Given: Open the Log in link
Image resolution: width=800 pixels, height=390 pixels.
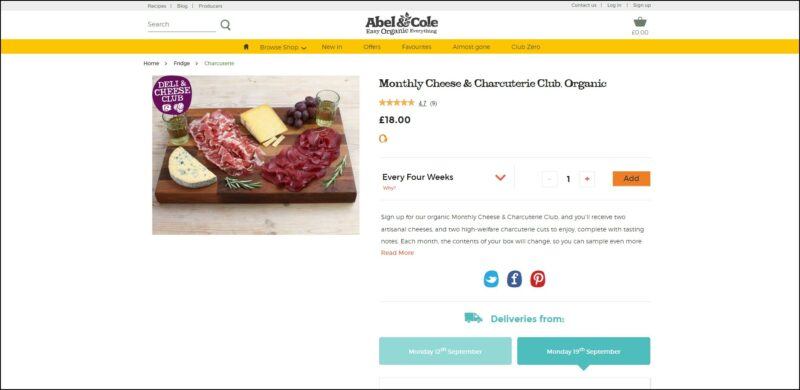Looking at the screenshot, I should 614,5.
